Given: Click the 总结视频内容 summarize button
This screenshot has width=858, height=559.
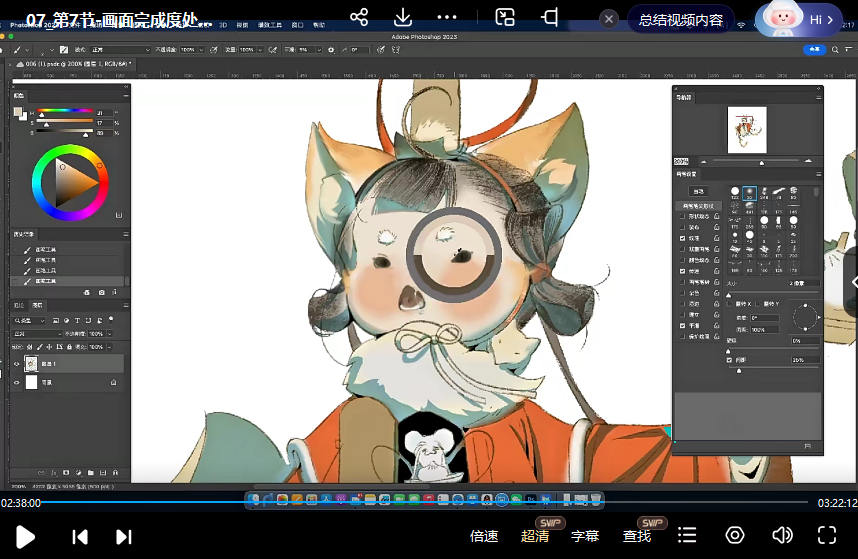Looking at the screenshot, I should (x=680, y=19).
